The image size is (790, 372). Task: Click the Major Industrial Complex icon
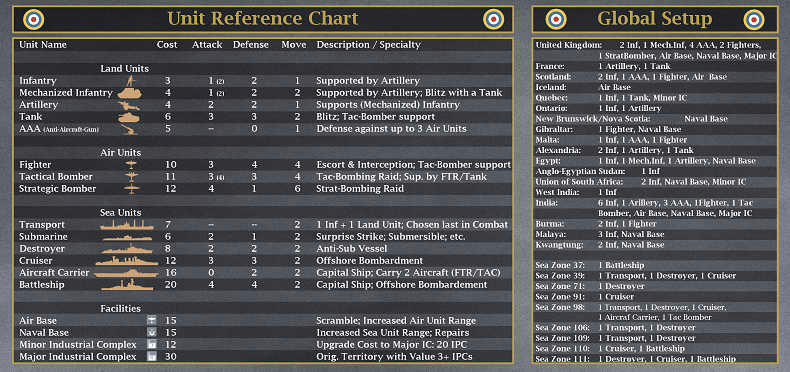tap(151, 356)
